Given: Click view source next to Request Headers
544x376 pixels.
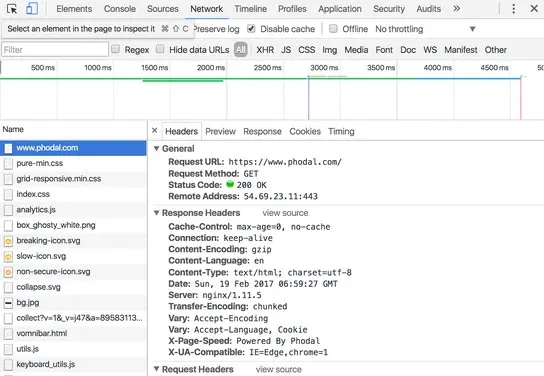Looking at the screenshot, I should pyautogui.click(x=279, y=369).
